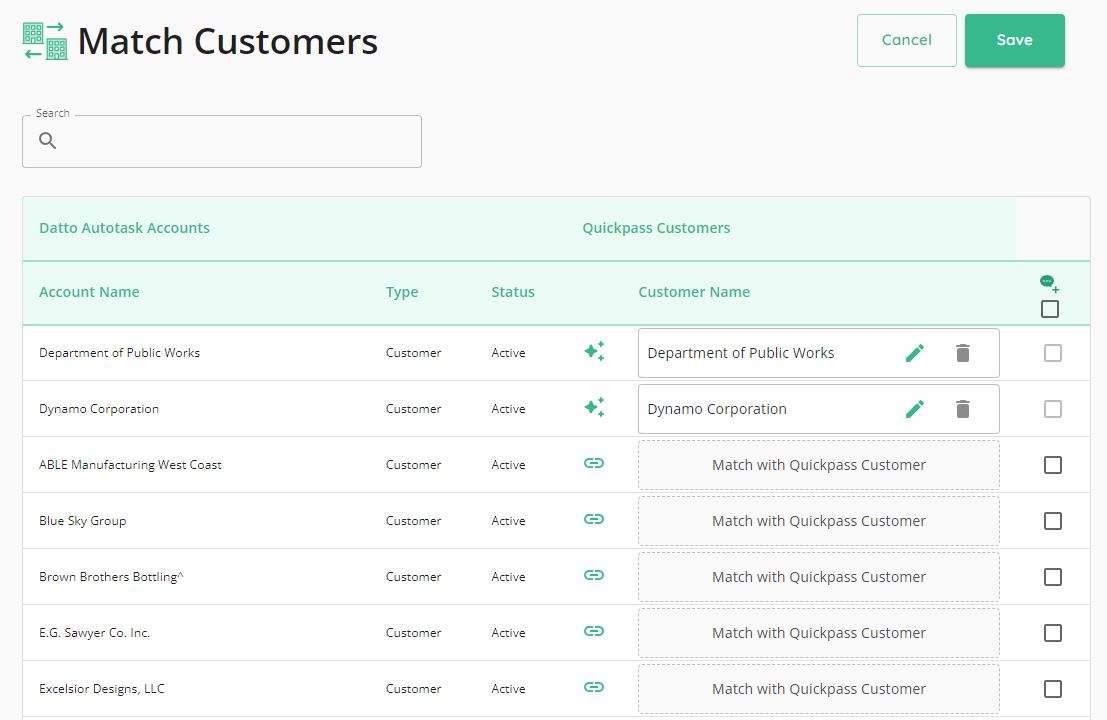The image size is (1107, 720).
Task: Click the Datto Autotask Accounts heading
Action: point(124,228)
